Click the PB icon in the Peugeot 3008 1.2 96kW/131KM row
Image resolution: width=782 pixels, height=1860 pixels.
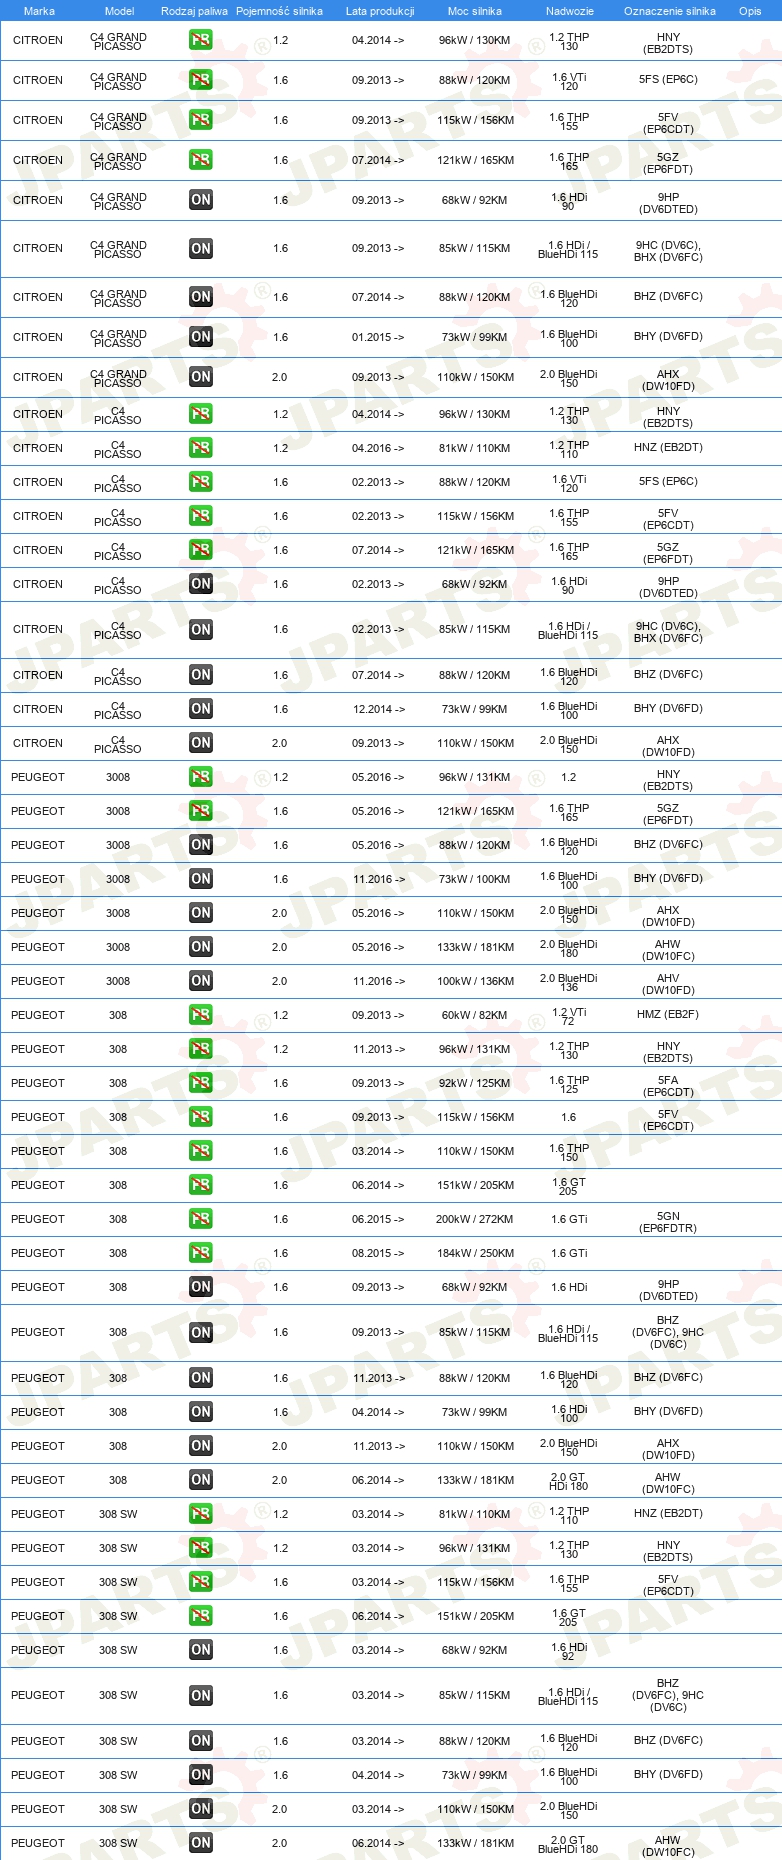tap(201, 777)
